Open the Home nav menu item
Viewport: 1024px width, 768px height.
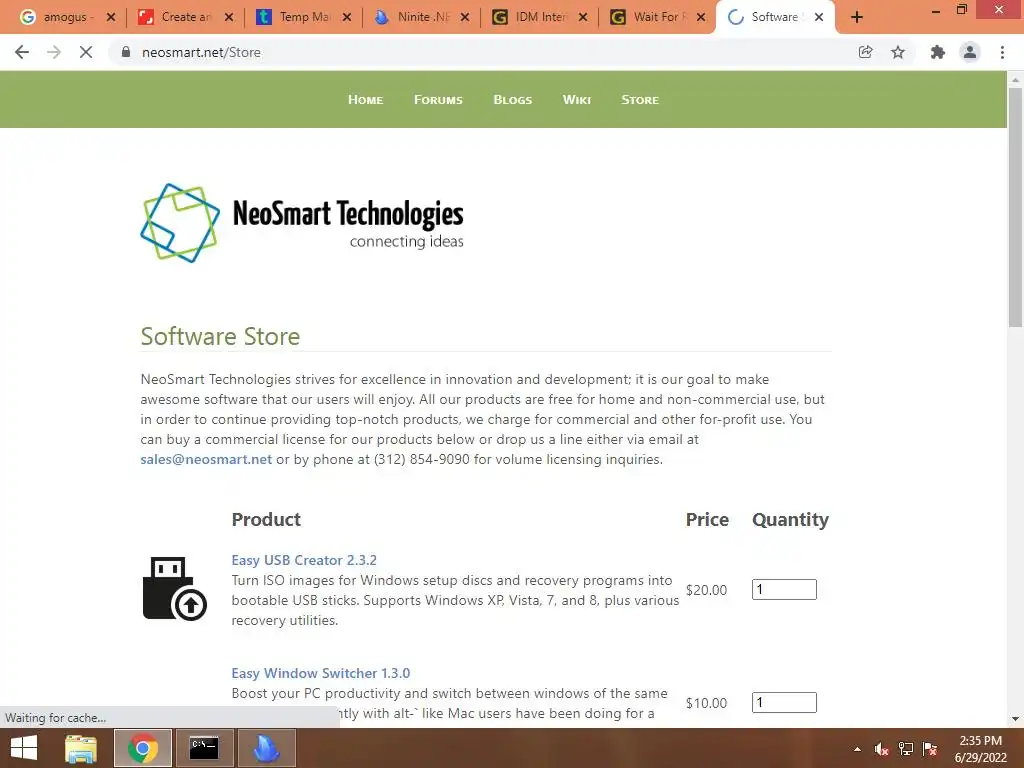tap(365, 100)
